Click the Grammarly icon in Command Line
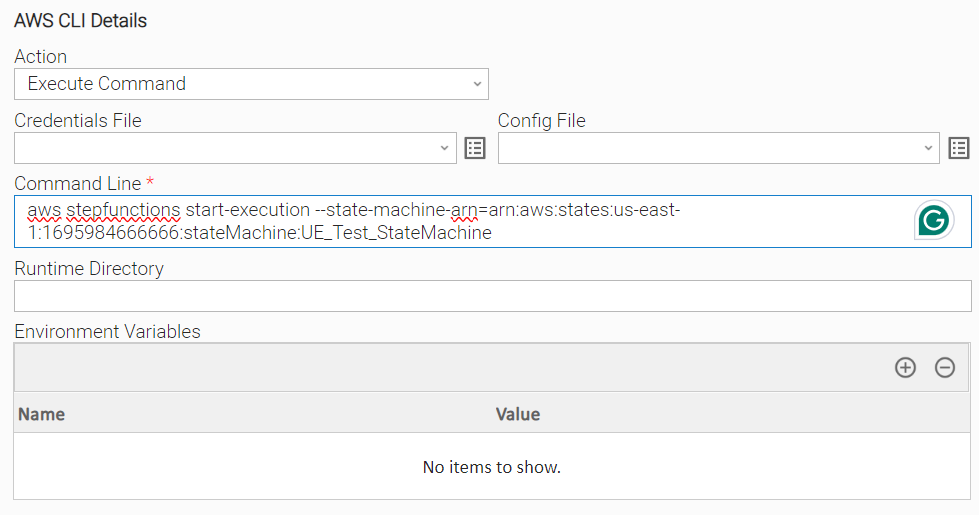 [934, 220]
